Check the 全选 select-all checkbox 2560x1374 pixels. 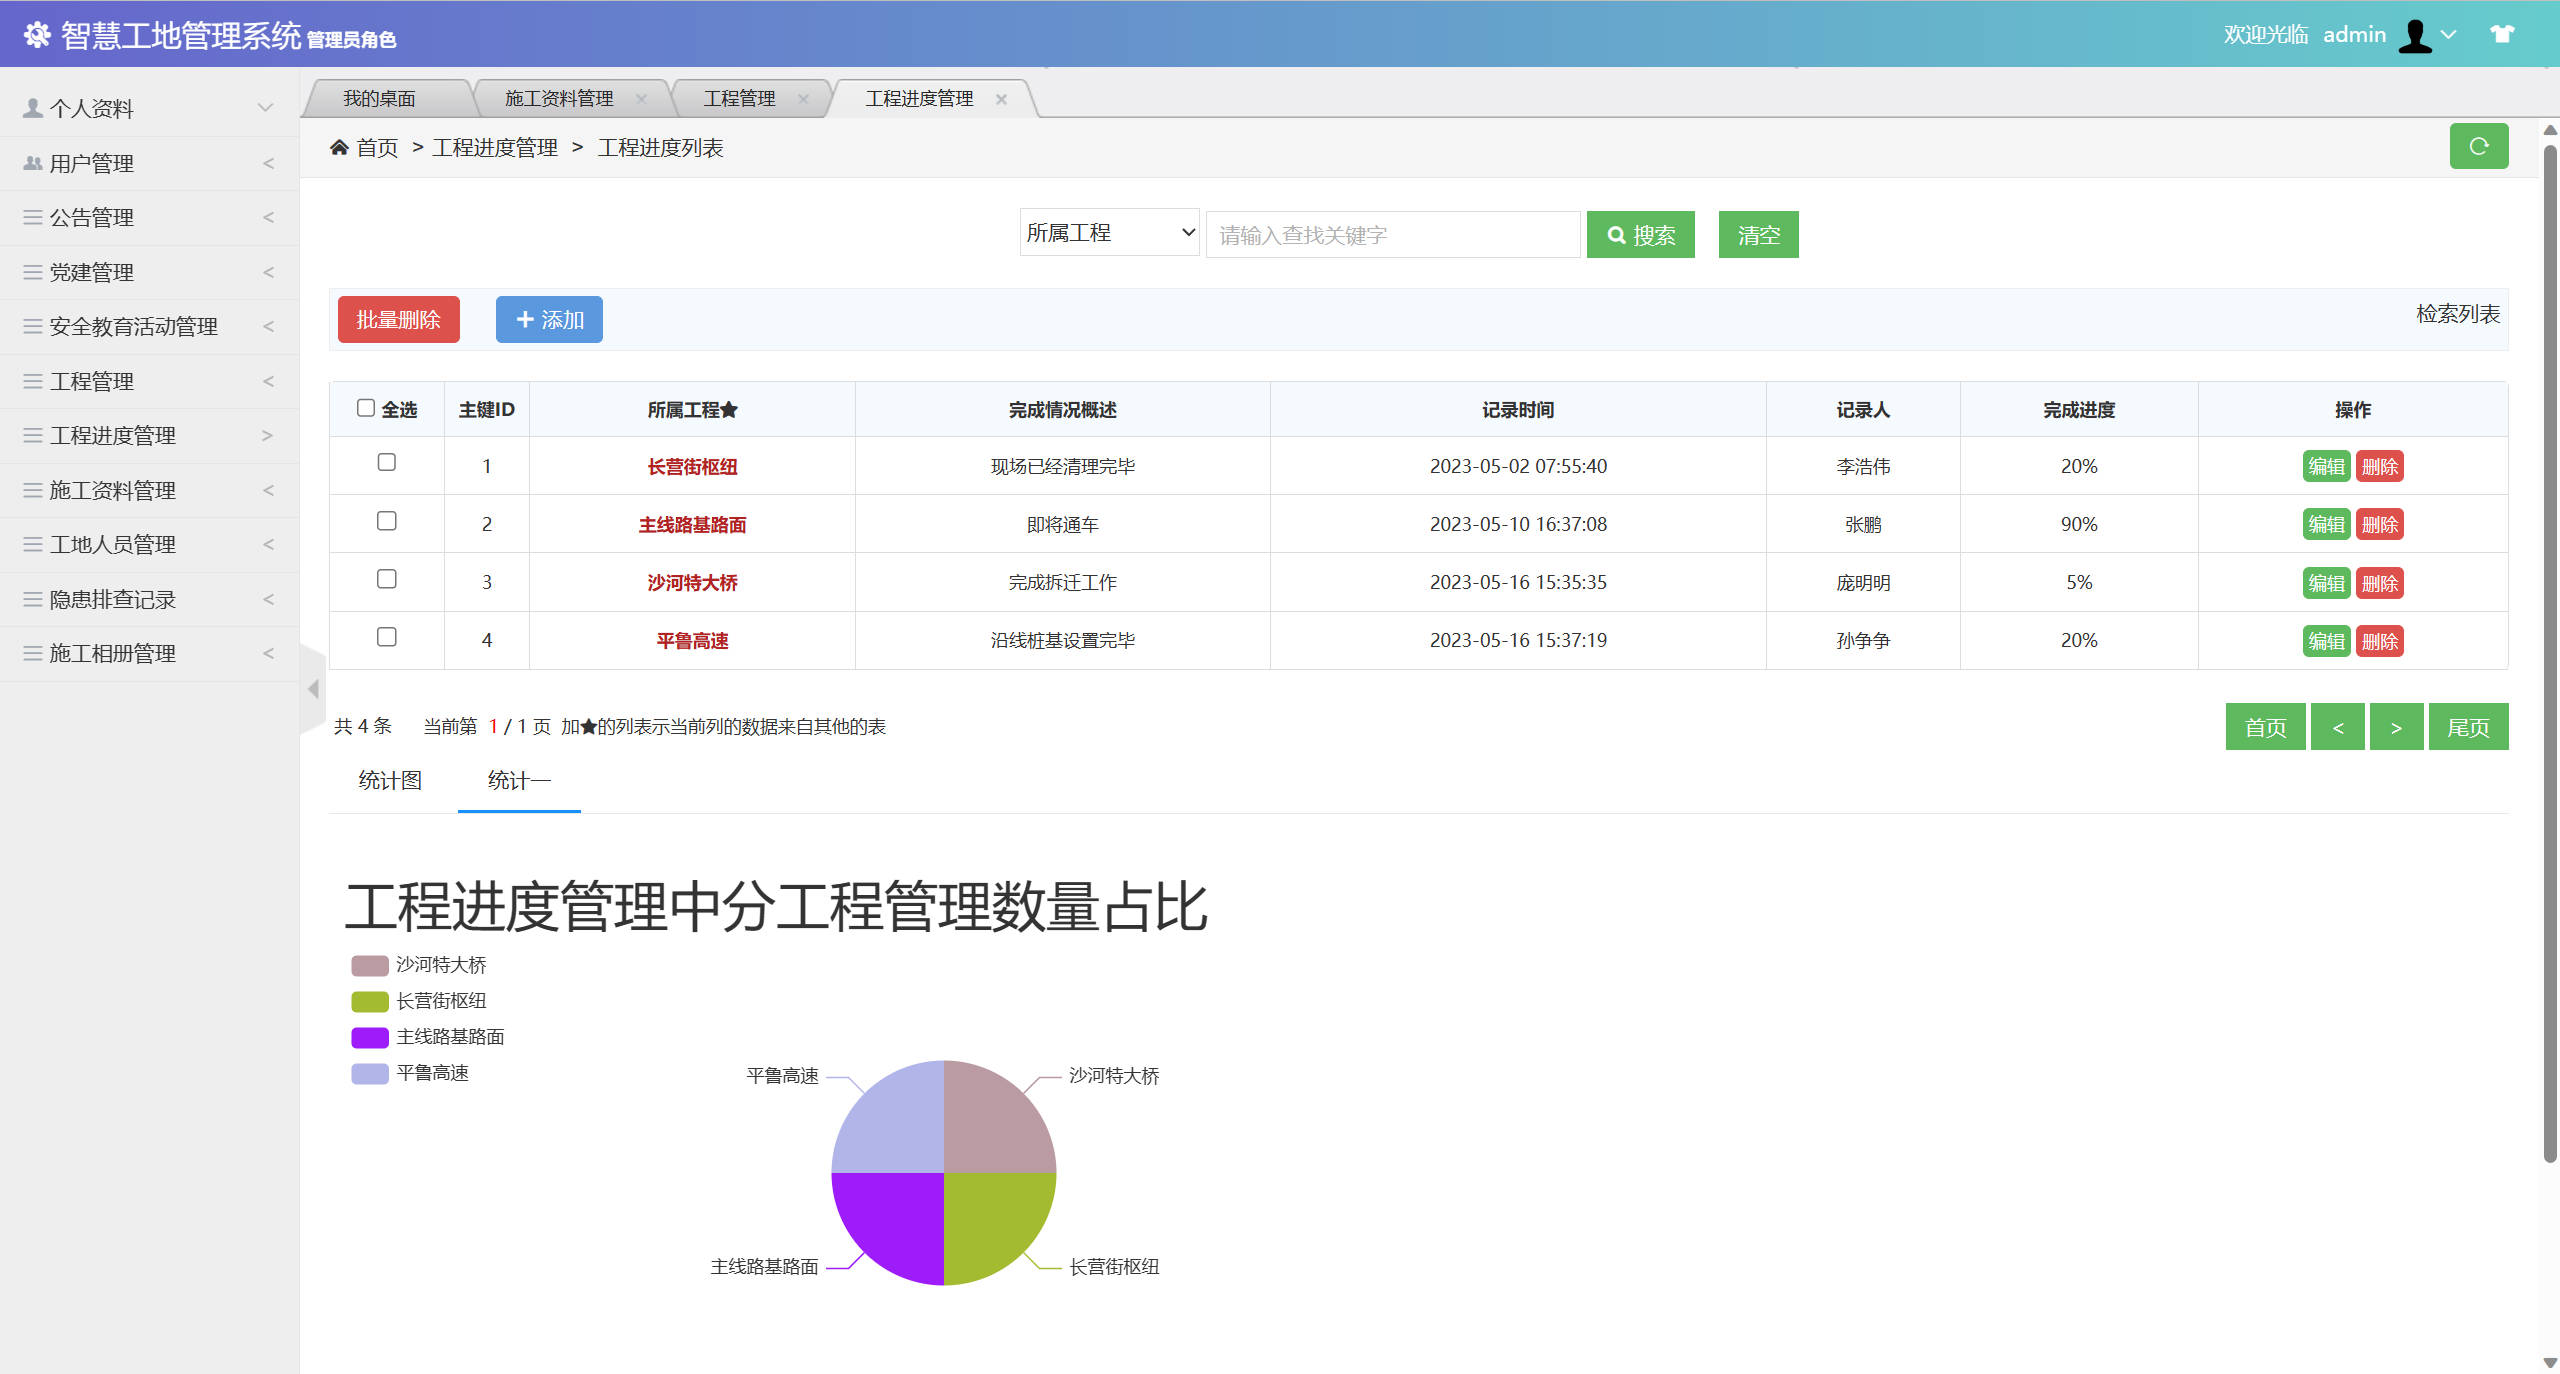click(366, 405)
